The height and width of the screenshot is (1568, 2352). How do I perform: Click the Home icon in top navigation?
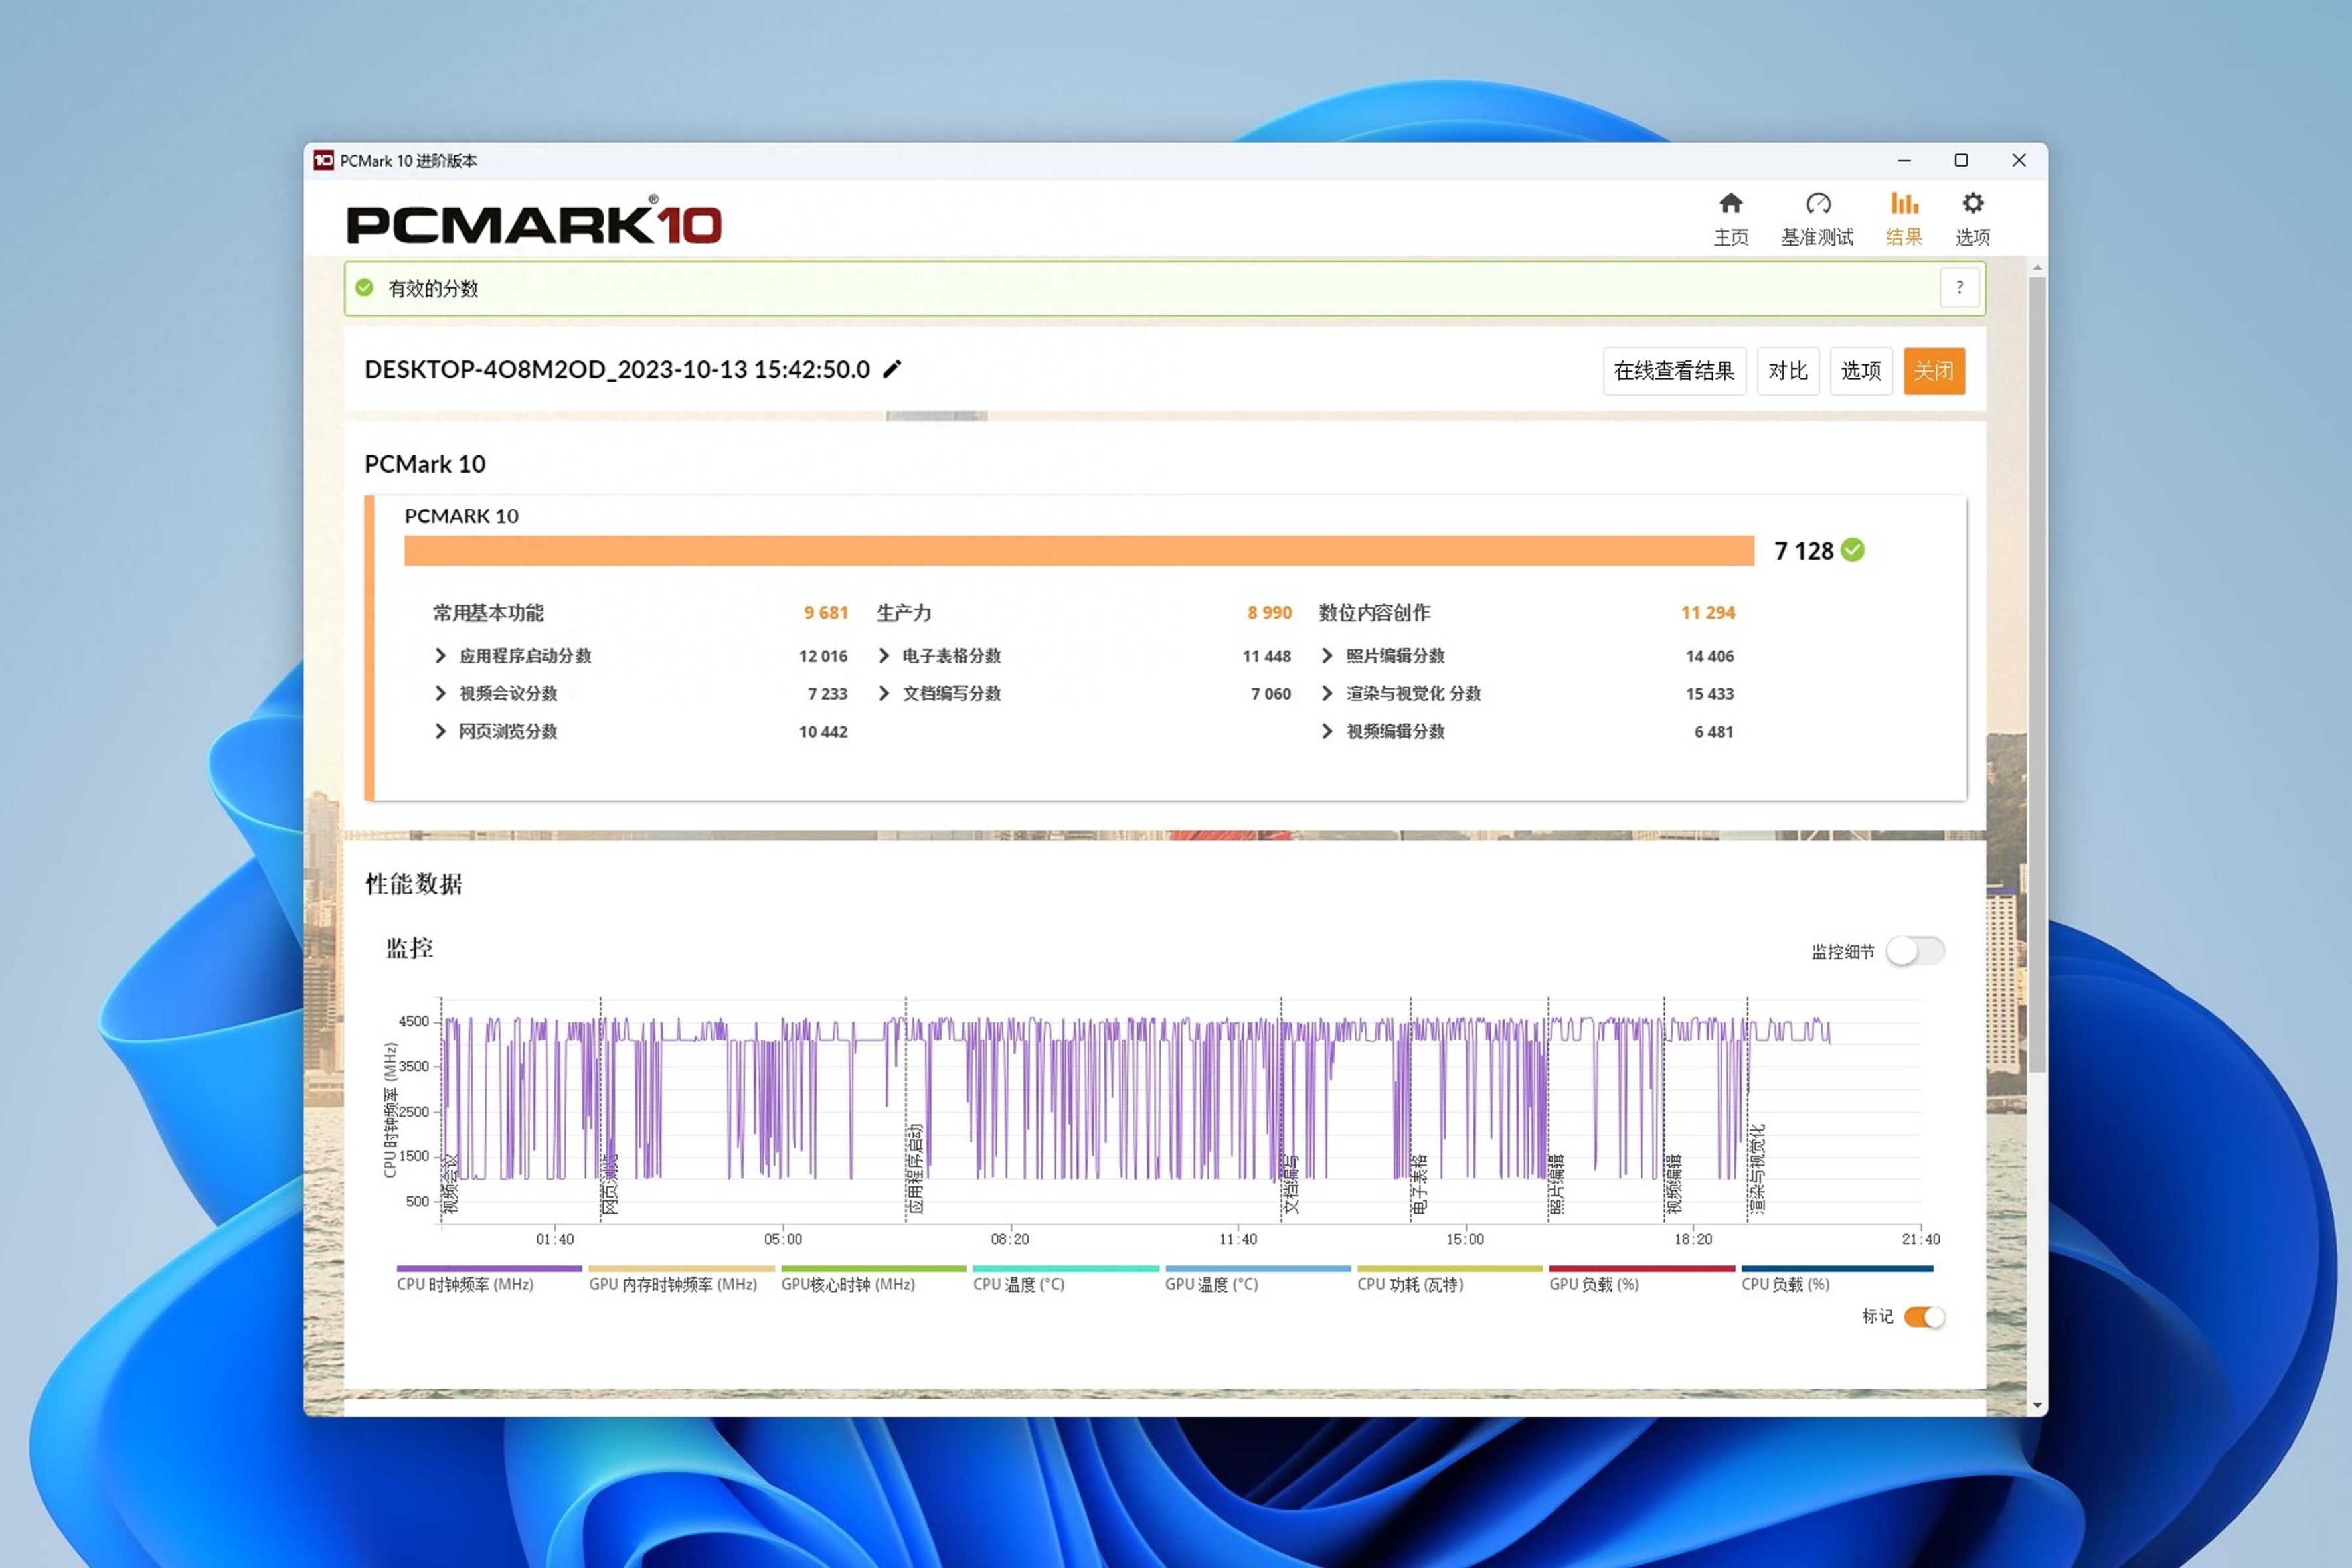[1730, 204]
